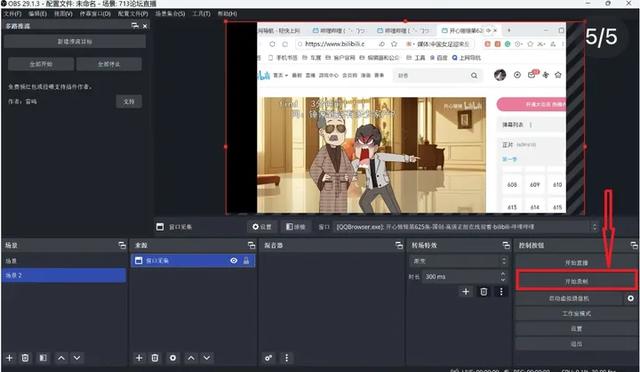Viewport: 640px width, 372px height.
Task: Add a scene transition with plus icon
Action: point(465,292)
